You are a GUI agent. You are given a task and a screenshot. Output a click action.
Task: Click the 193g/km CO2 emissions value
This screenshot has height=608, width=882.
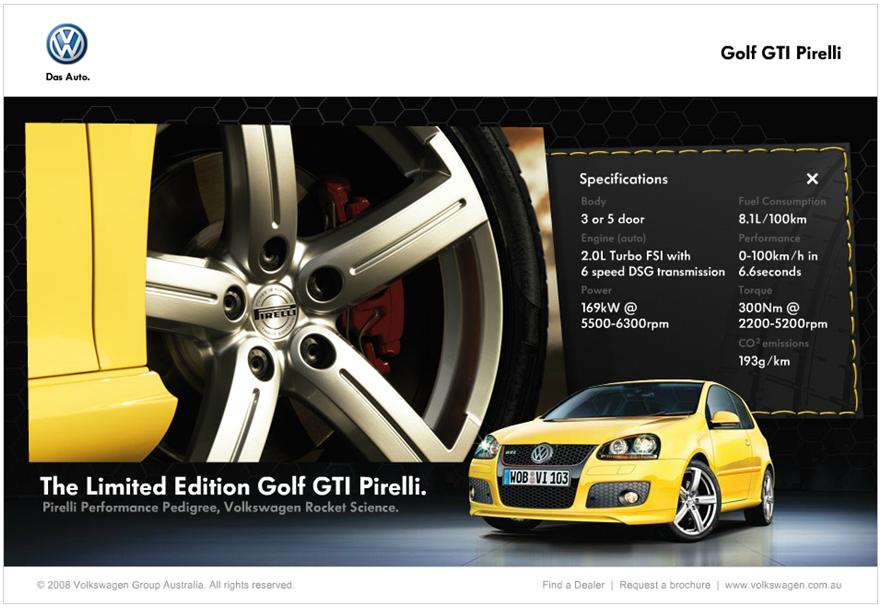click(x=763, y=361)
